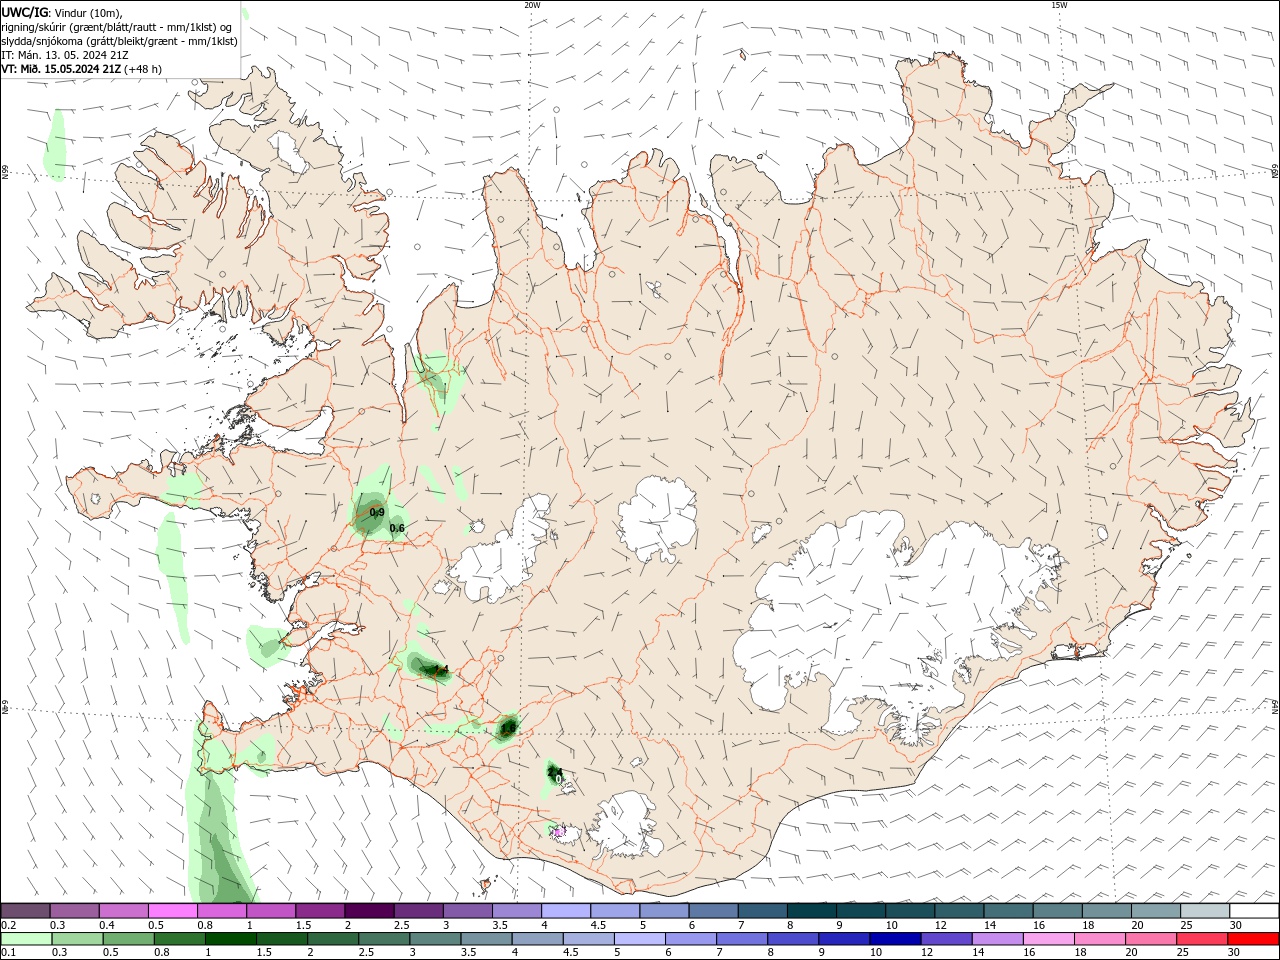Select the bottom-row swatch above 2.5

click(x=384, y=939)
